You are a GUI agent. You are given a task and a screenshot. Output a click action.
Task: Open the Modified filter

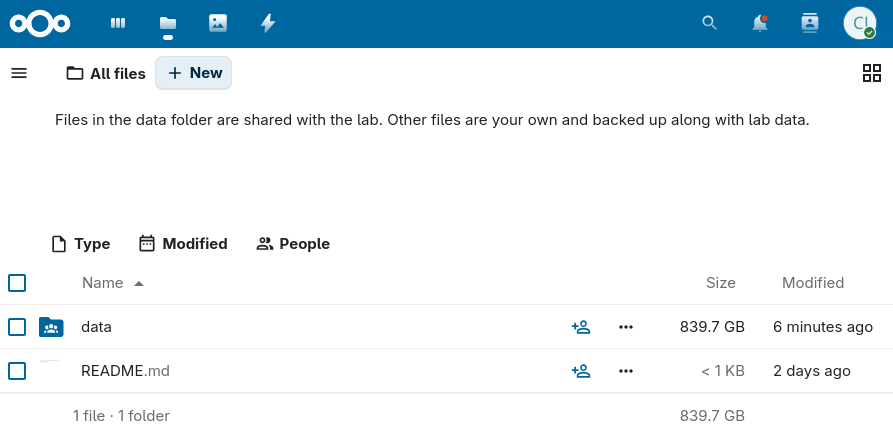coord(183,244)
